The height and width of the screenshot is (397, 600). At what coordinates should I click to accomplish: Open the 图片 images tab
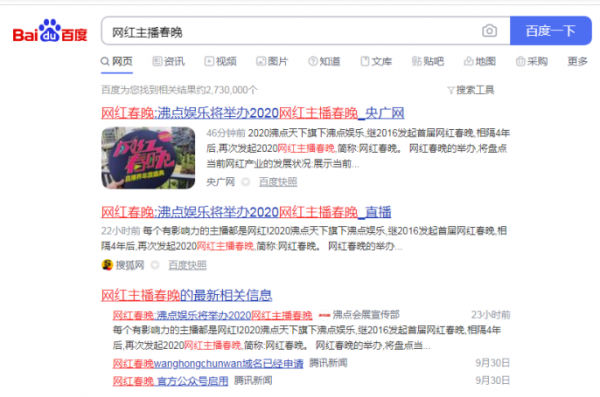tap(272, 61)
